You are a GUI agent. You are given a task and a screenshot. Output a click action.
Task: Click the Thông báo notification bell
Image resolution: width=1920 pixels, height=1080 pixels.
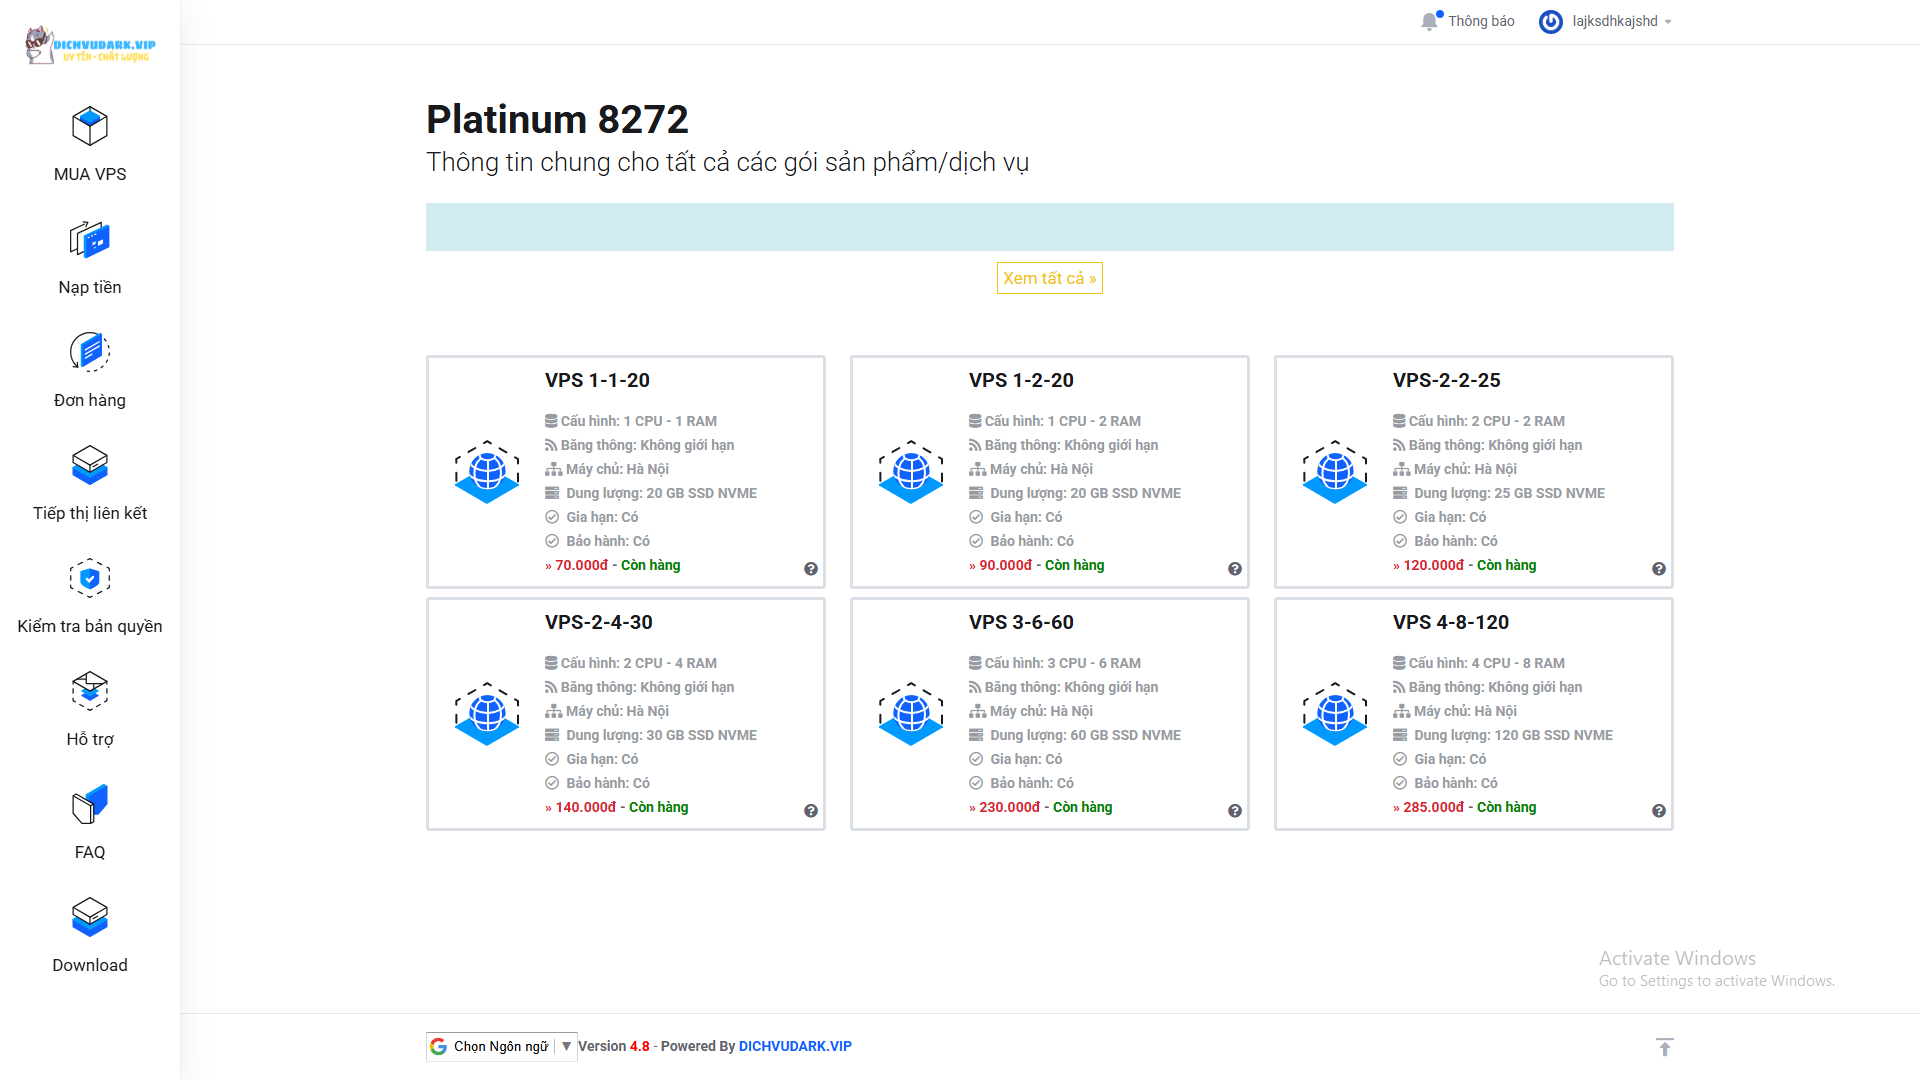click(x=1430, y=21)
